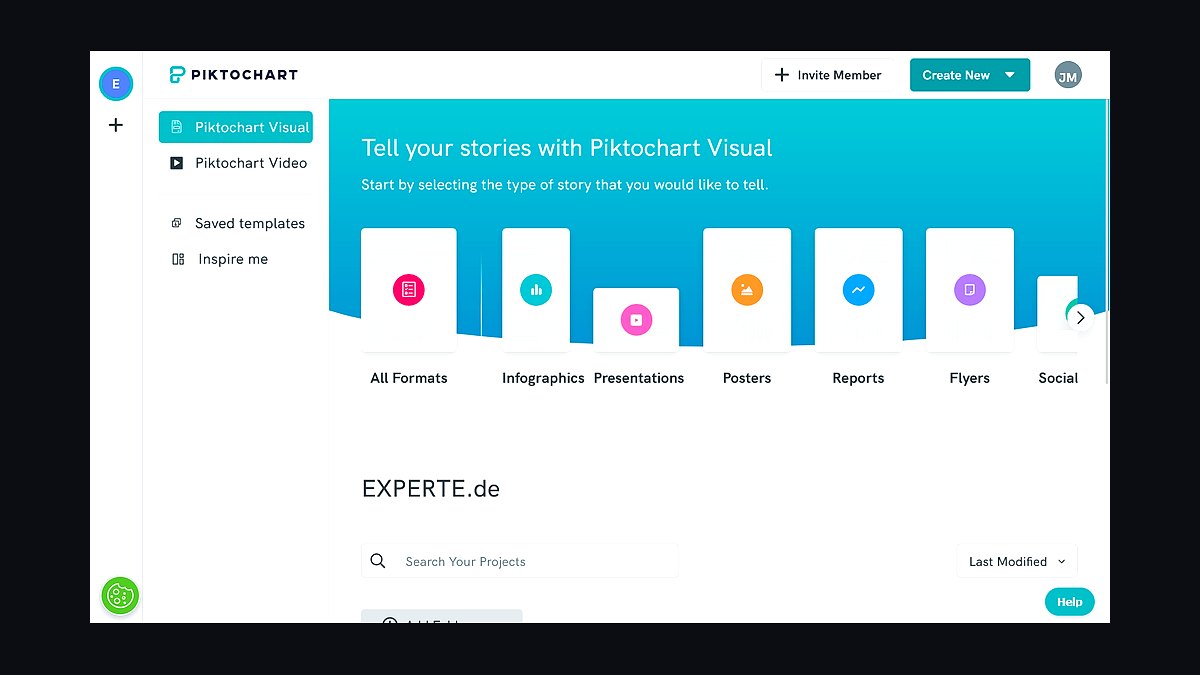Click the All Formats label
Screen dimensions: 1200x675
point(409,378)
